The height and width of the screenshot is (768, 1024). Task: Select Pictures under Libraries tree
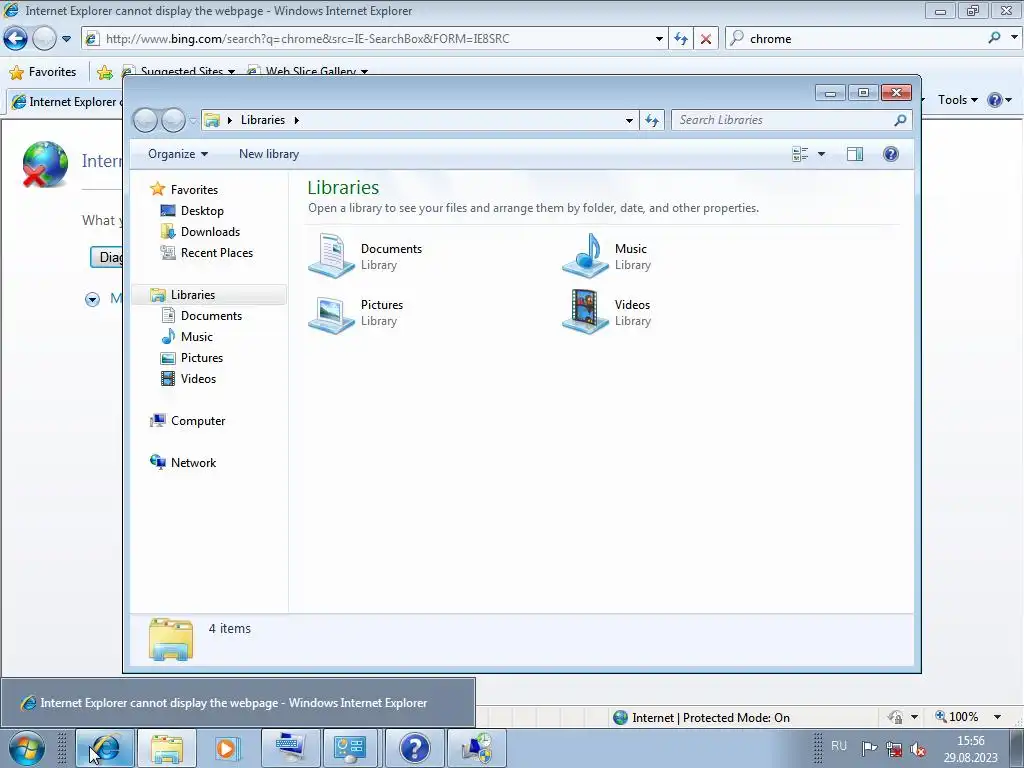[202, 358]
